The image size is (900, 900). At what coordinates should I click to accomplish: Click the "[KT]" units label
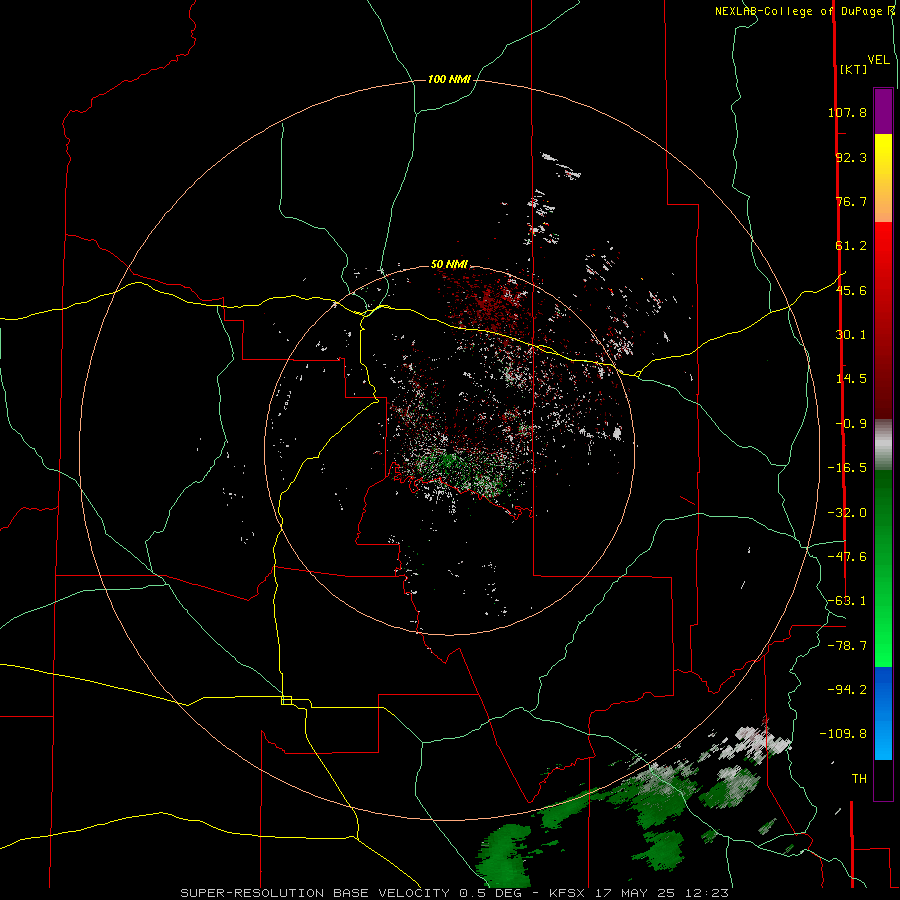coord(854,69)
